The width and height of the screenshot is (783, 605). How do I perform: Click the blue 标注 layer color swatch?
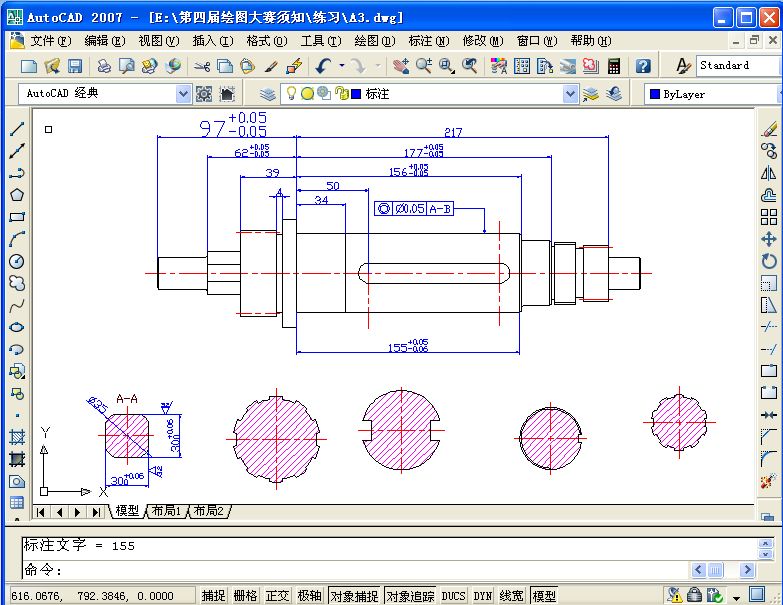pos(356,94)
